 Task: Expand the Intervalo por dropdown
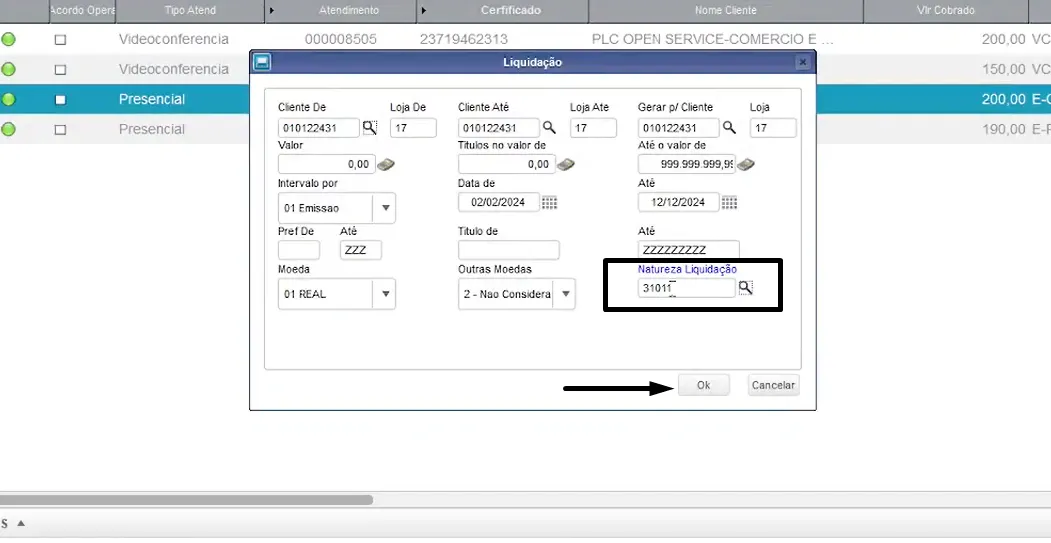(385, 208)
